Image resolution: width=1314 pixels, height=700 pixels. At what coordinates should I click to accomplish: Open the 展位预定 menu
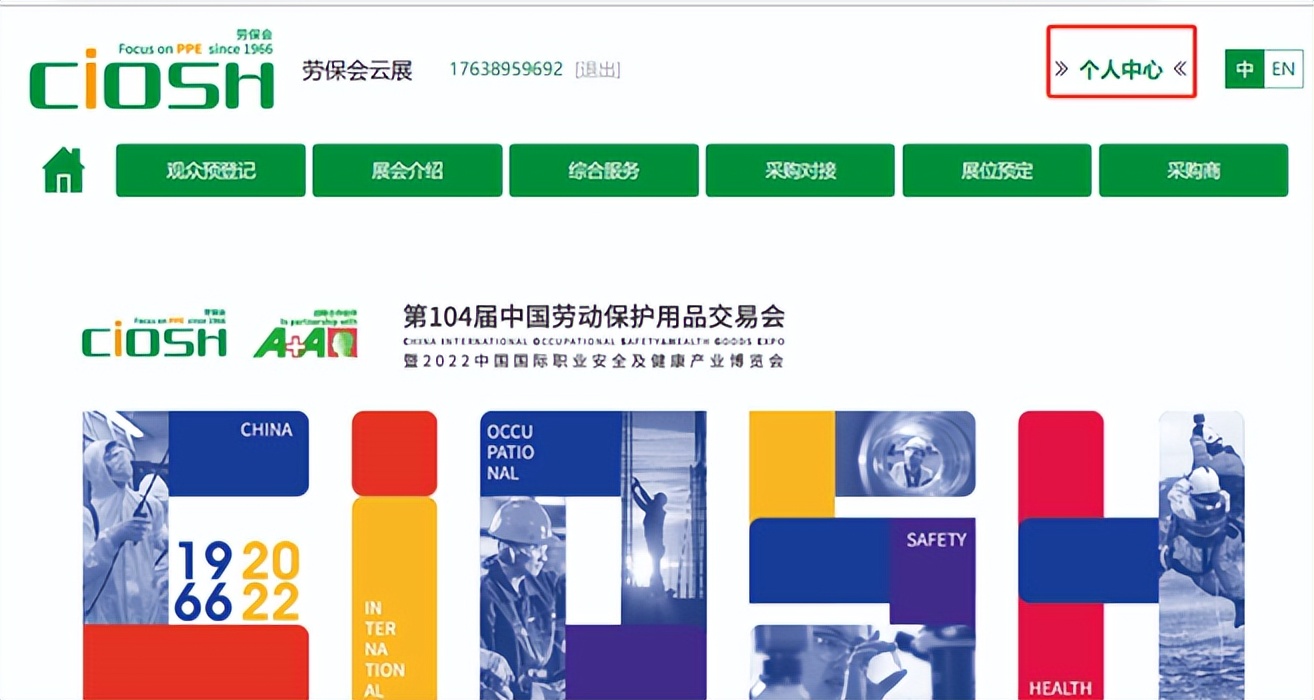997,170
